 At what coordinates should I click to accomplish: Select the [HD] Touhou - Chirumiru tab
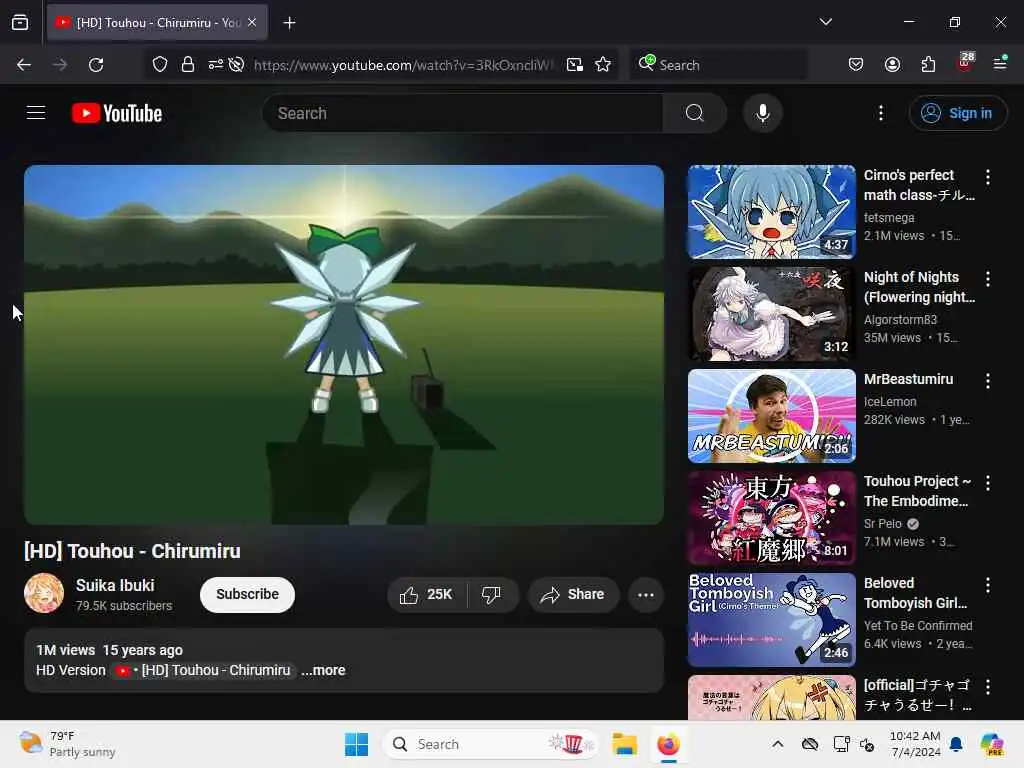[x=157, y=22]
